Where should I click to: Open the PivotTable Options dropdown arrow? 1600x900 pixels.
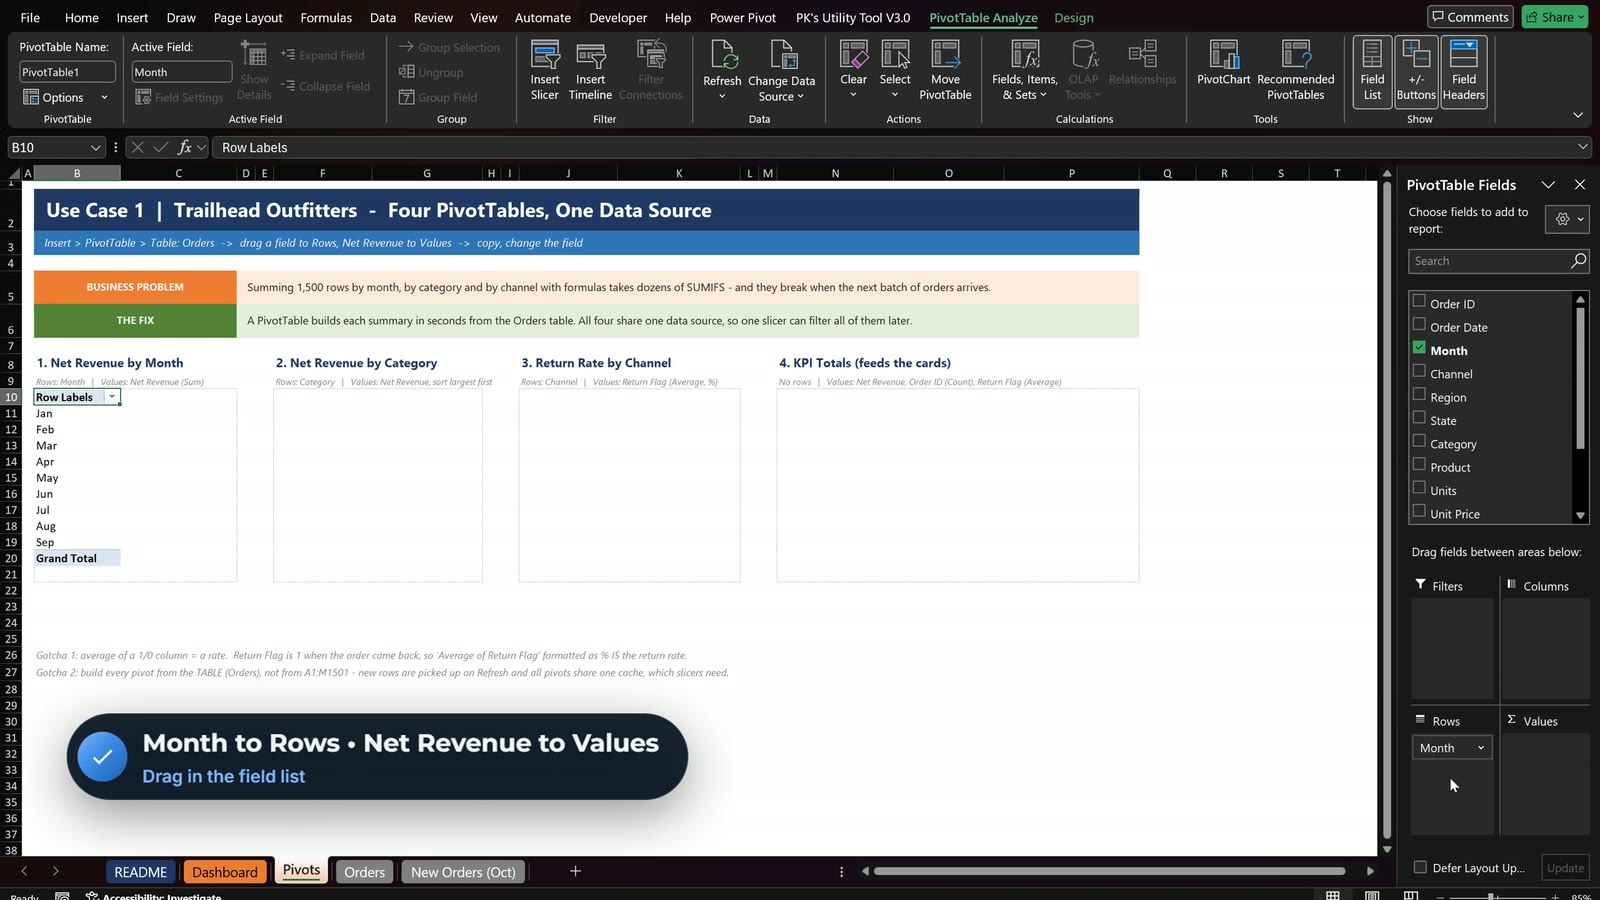104,97
